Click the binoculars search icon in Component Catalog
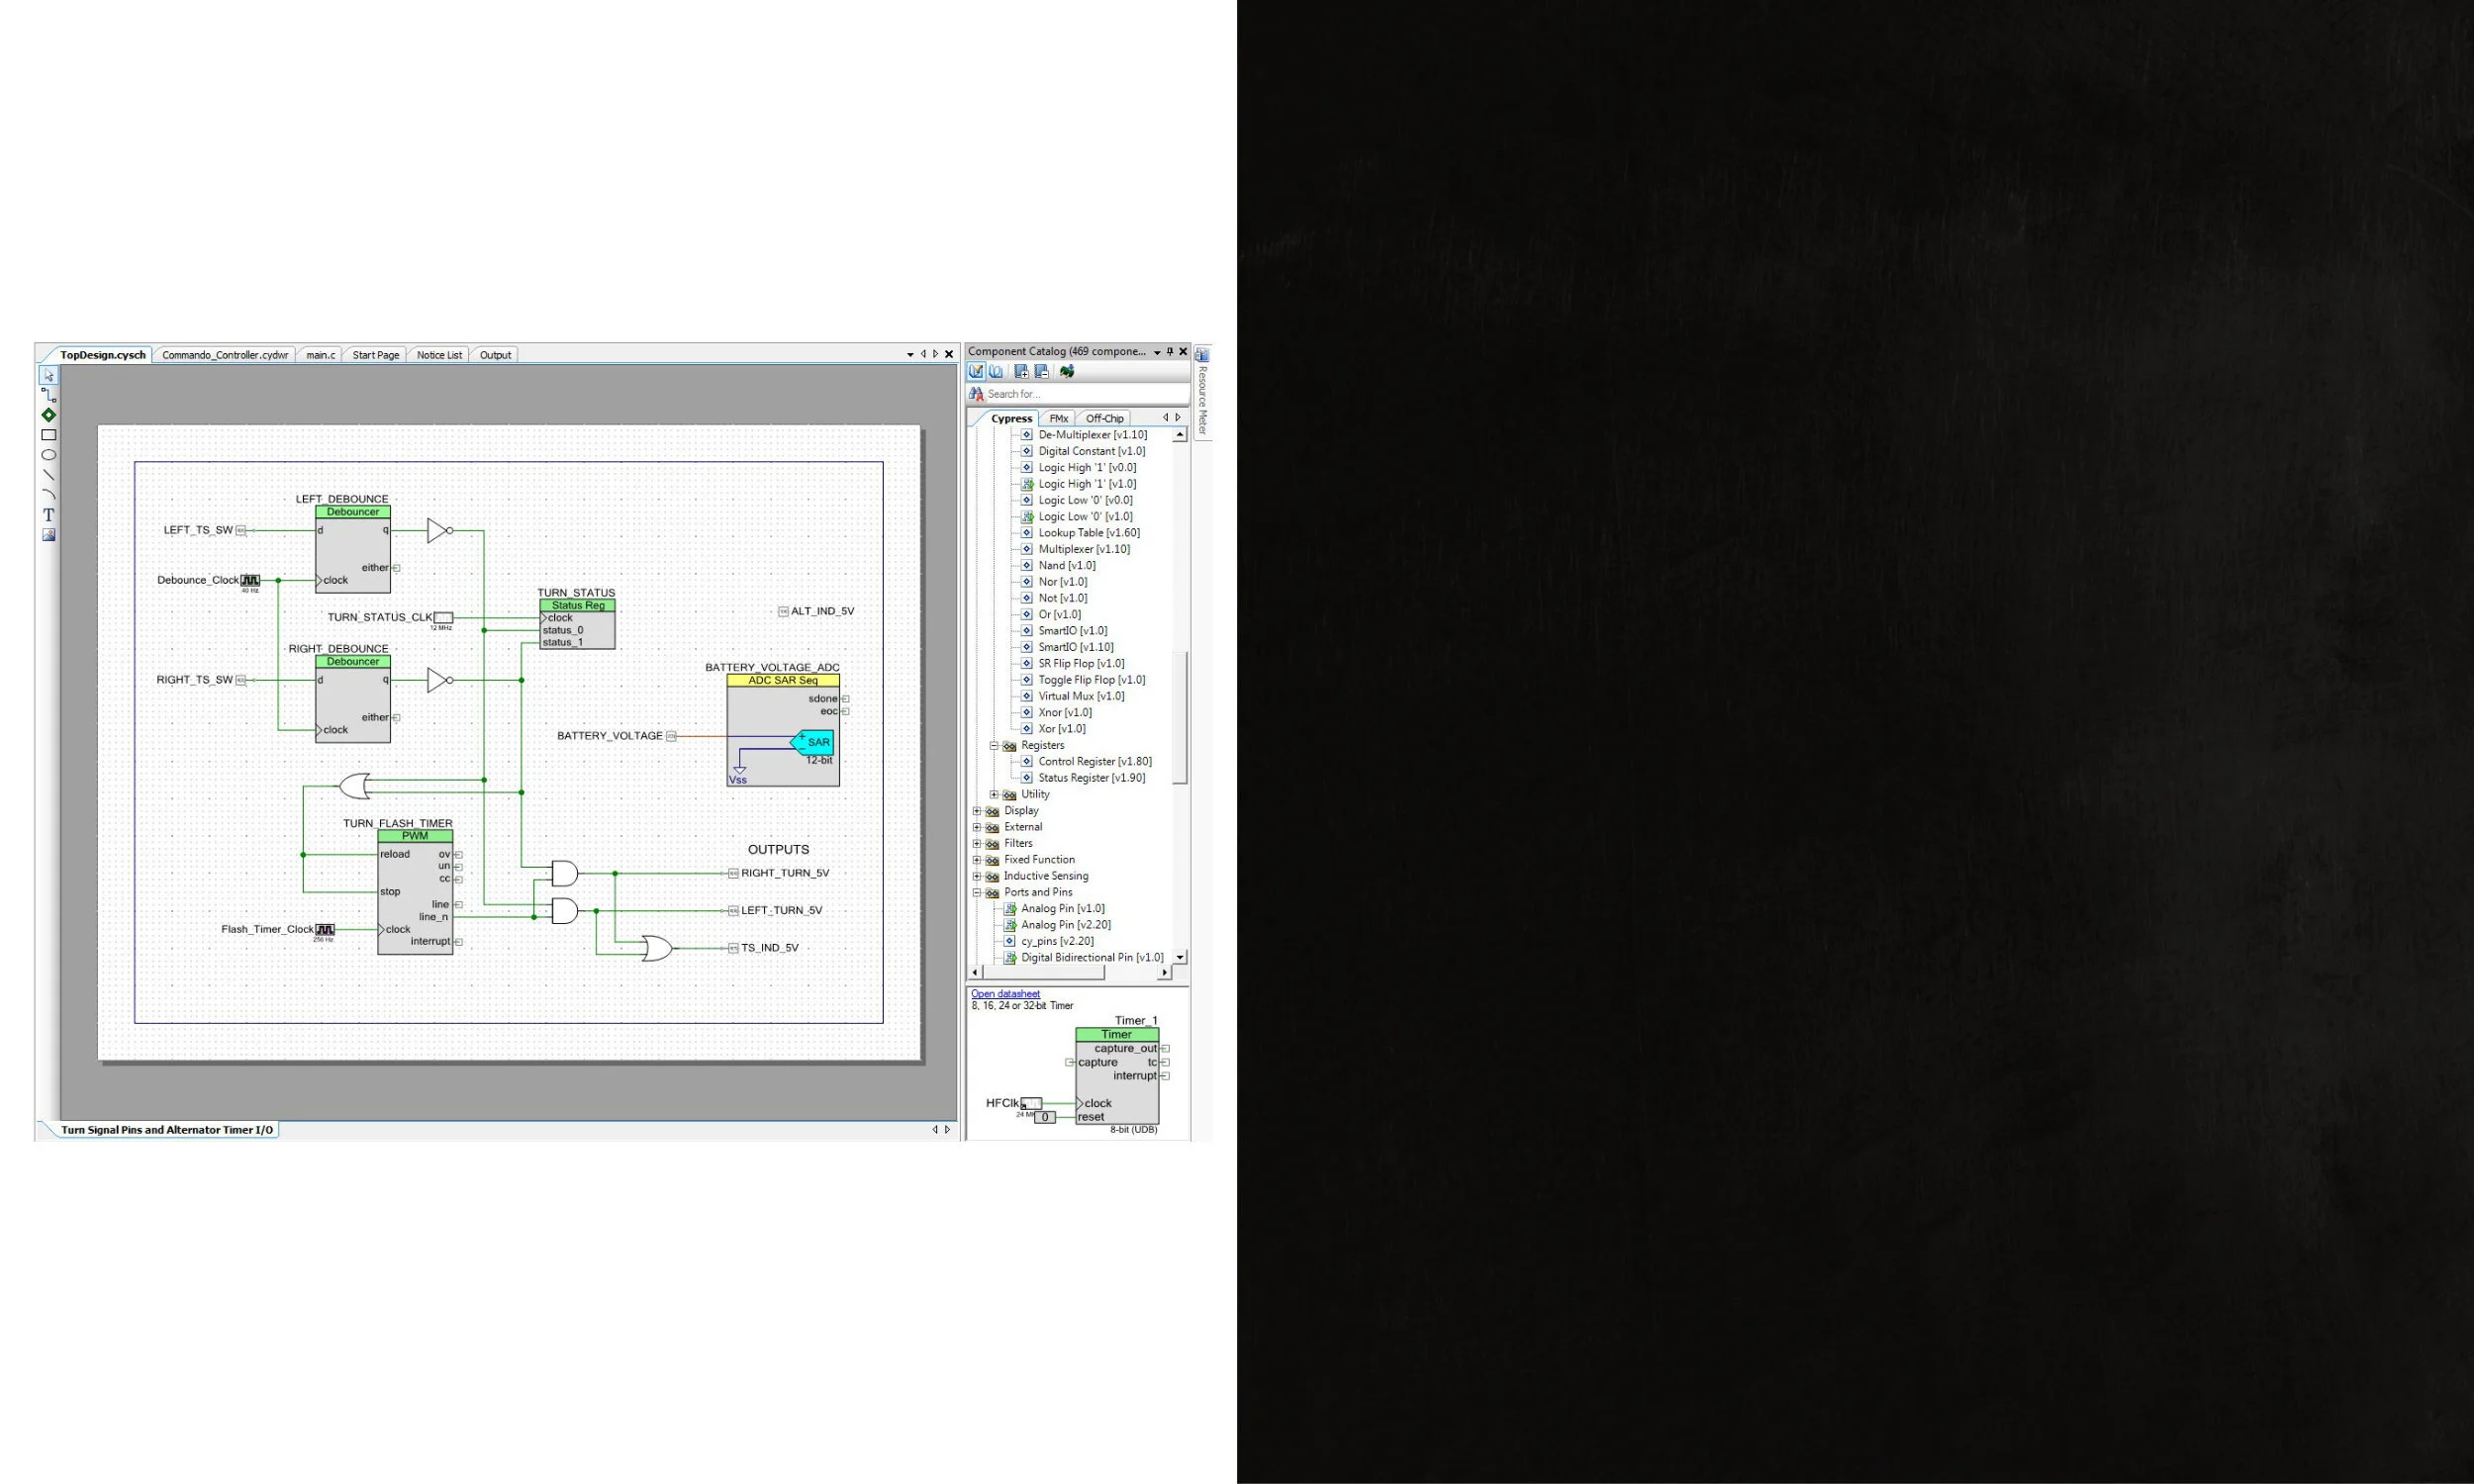 pyautogui.click(x=977, y=394)
